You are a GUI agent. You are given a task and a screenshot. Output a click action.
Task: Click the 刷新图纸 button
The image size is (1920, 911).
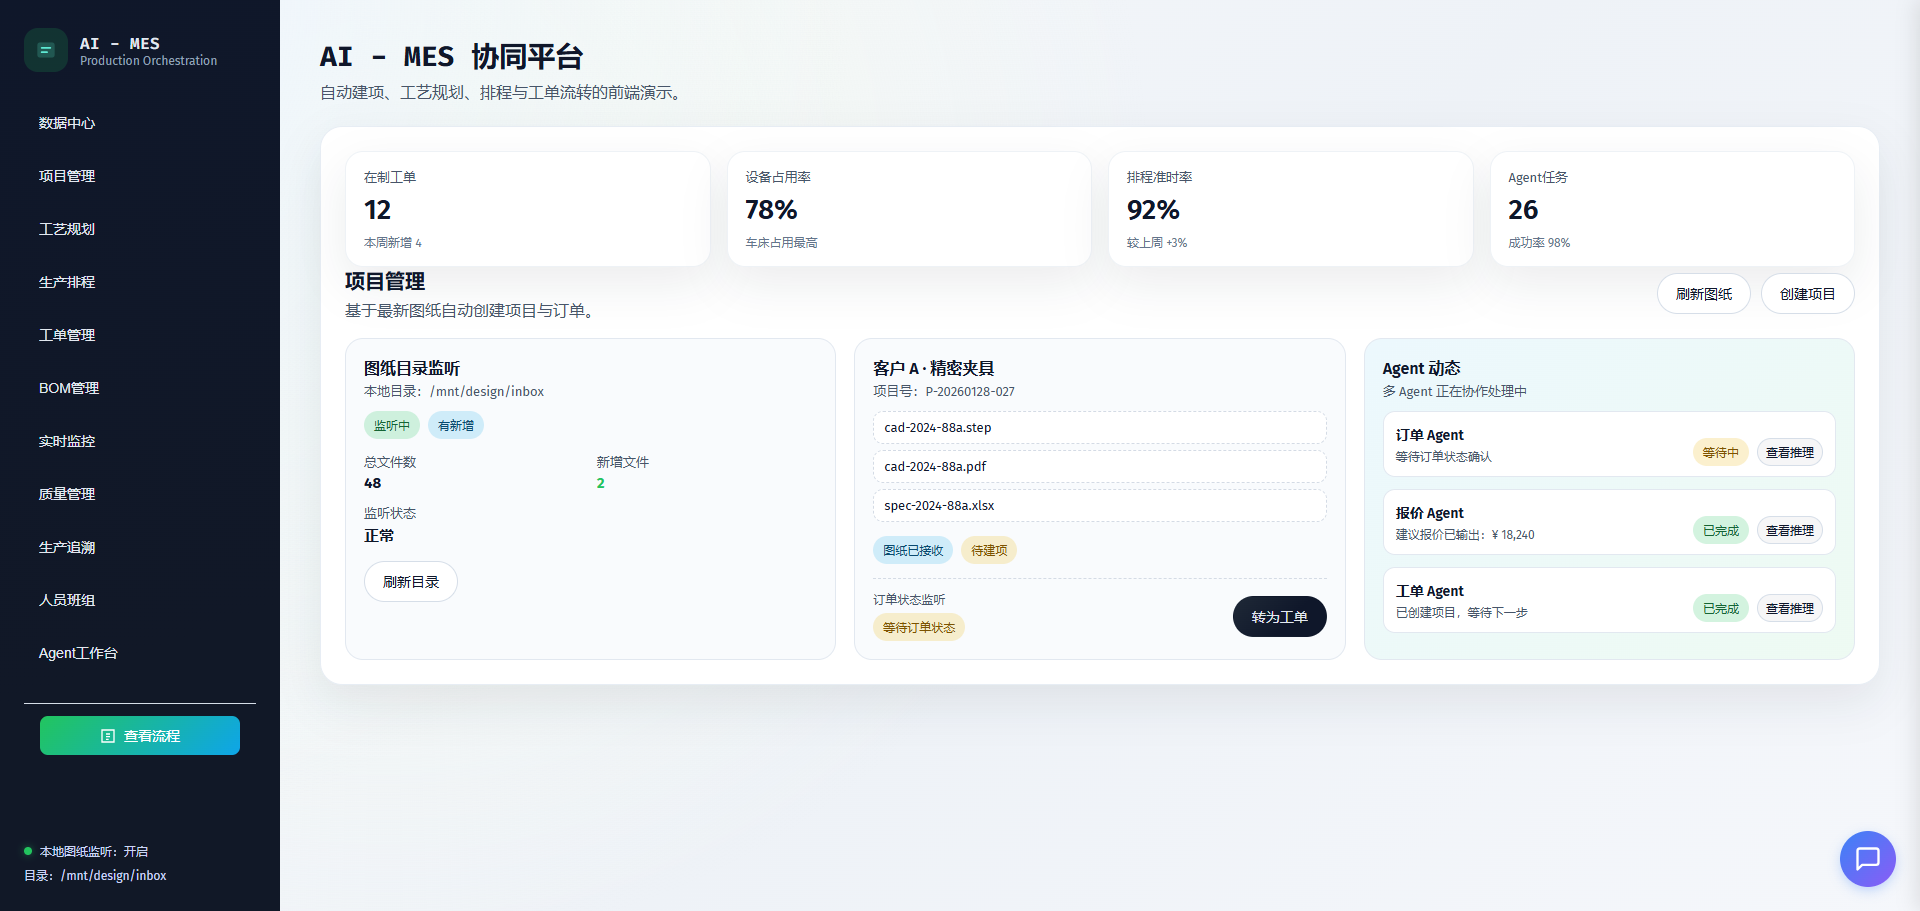[1703, 294]
